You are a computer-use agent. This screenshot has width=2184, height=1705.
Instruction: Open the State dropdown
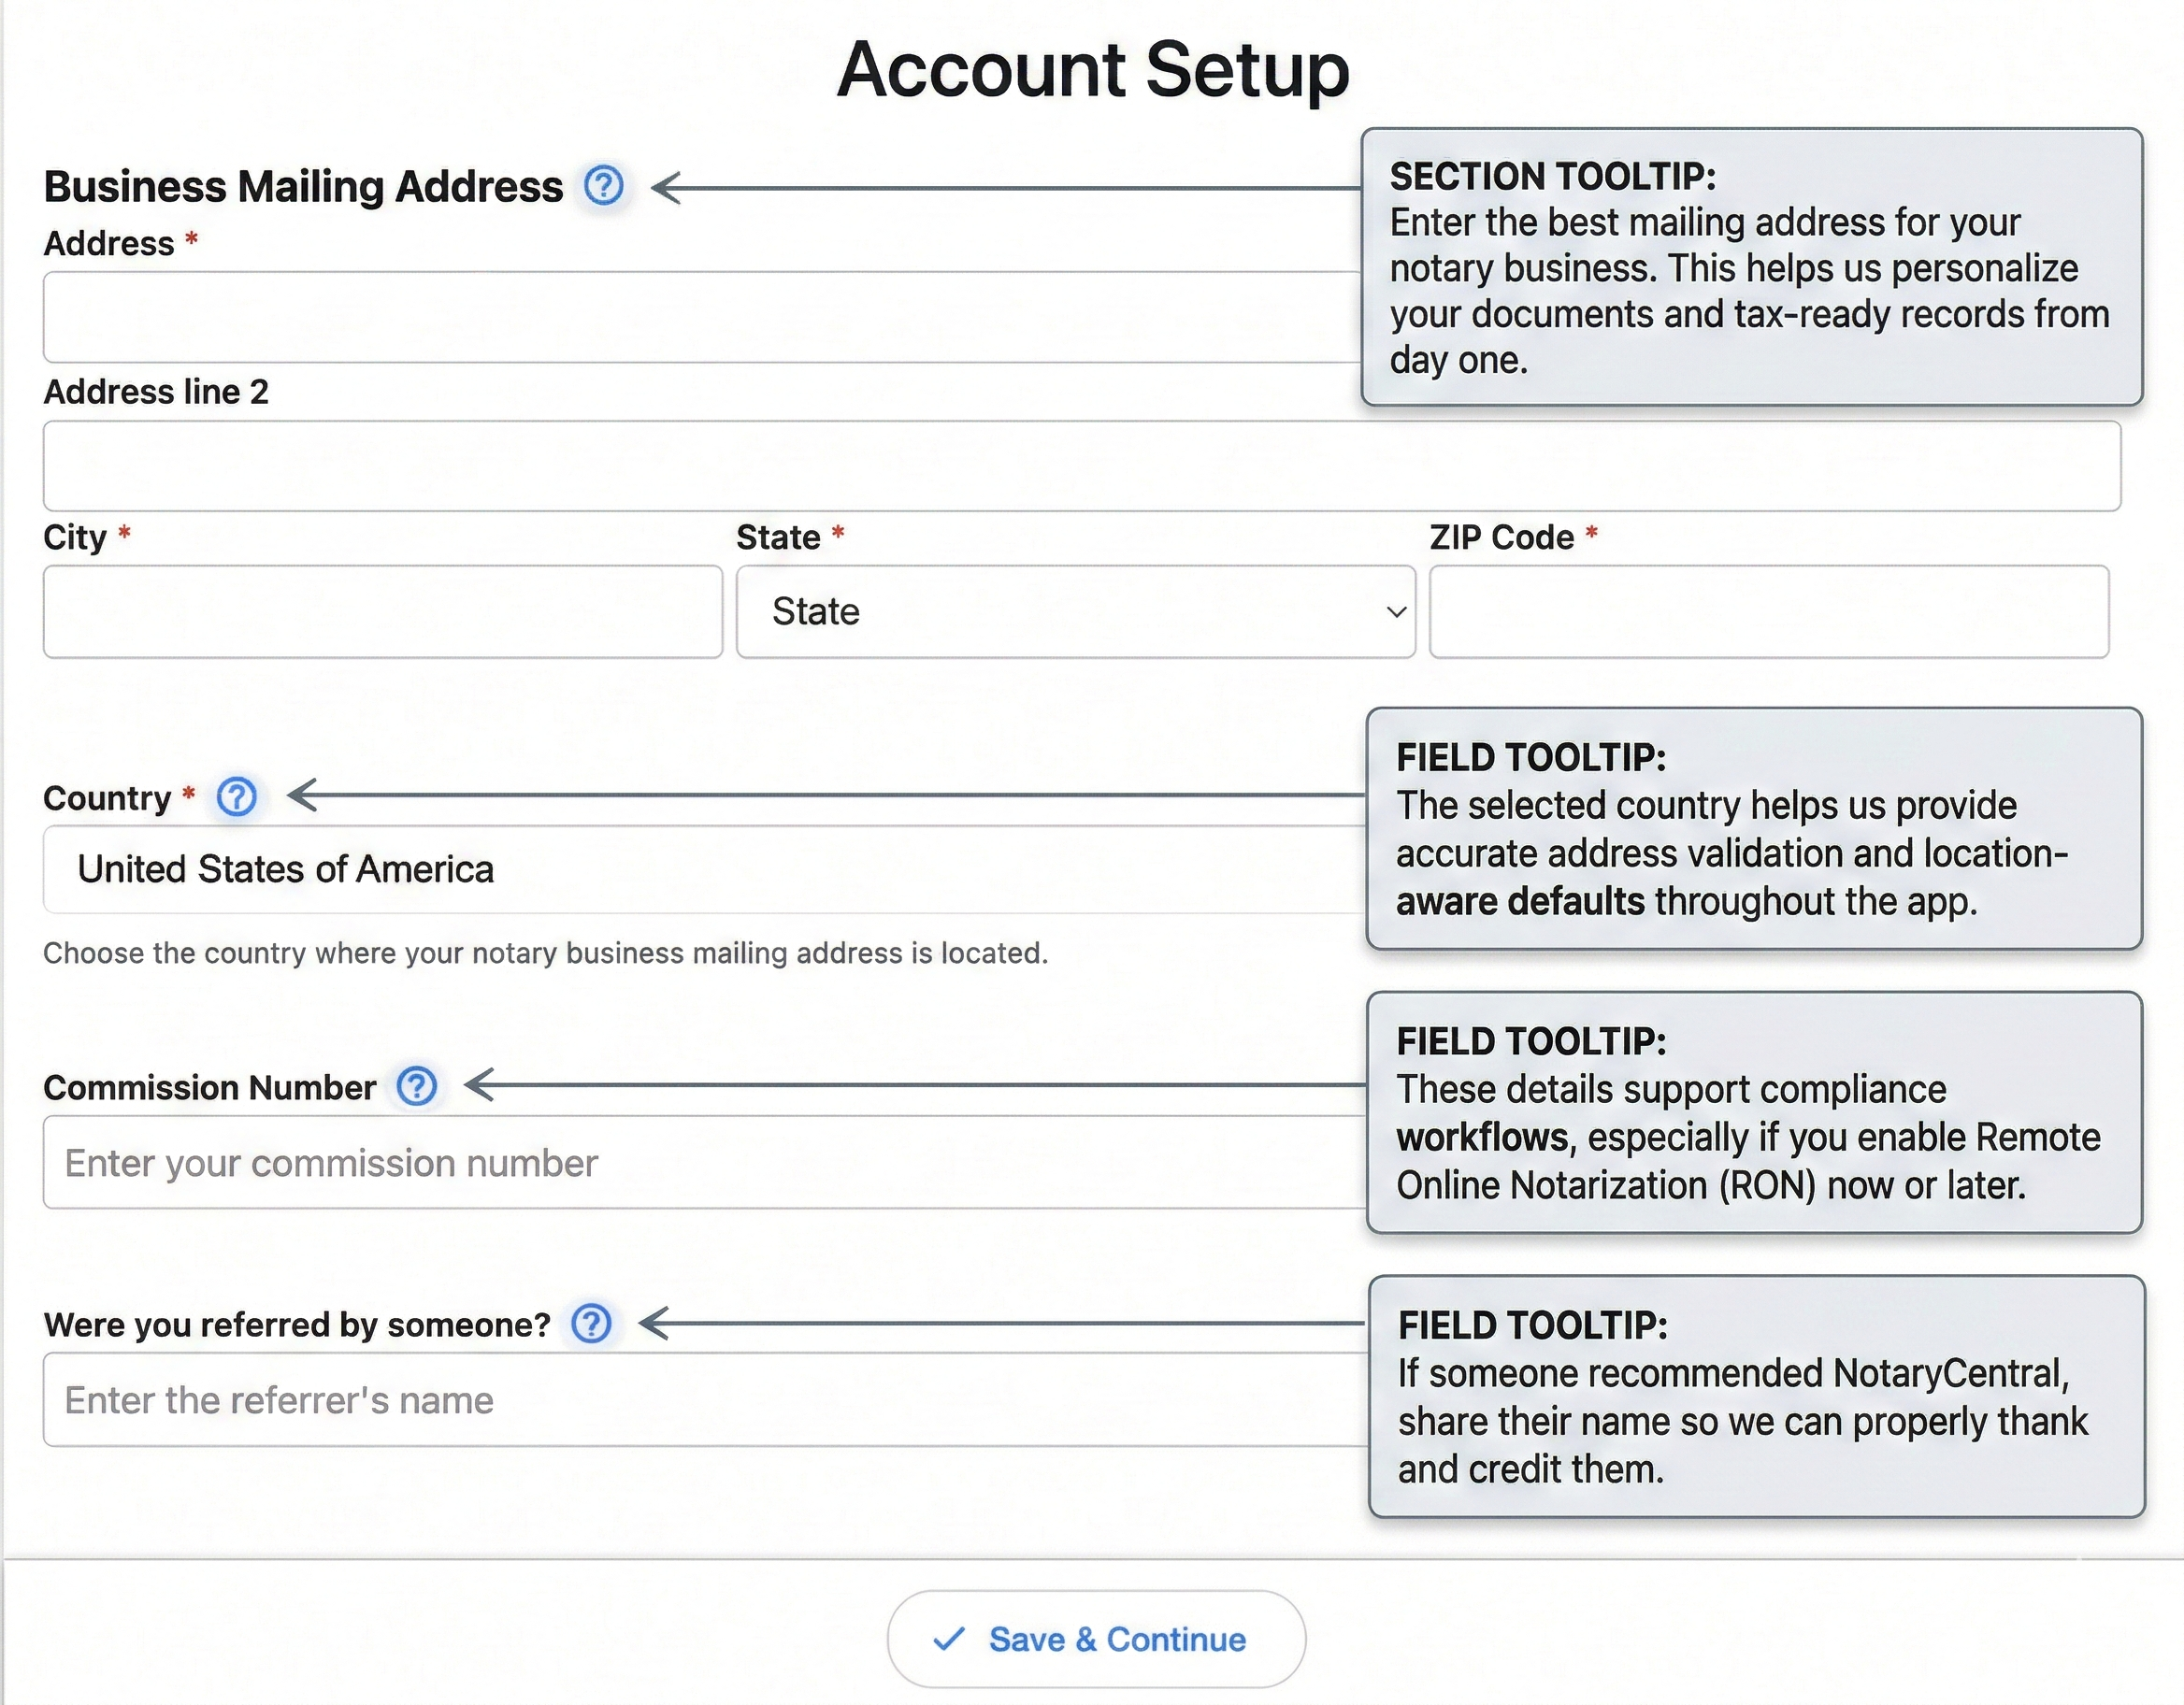pos(1075,612)
